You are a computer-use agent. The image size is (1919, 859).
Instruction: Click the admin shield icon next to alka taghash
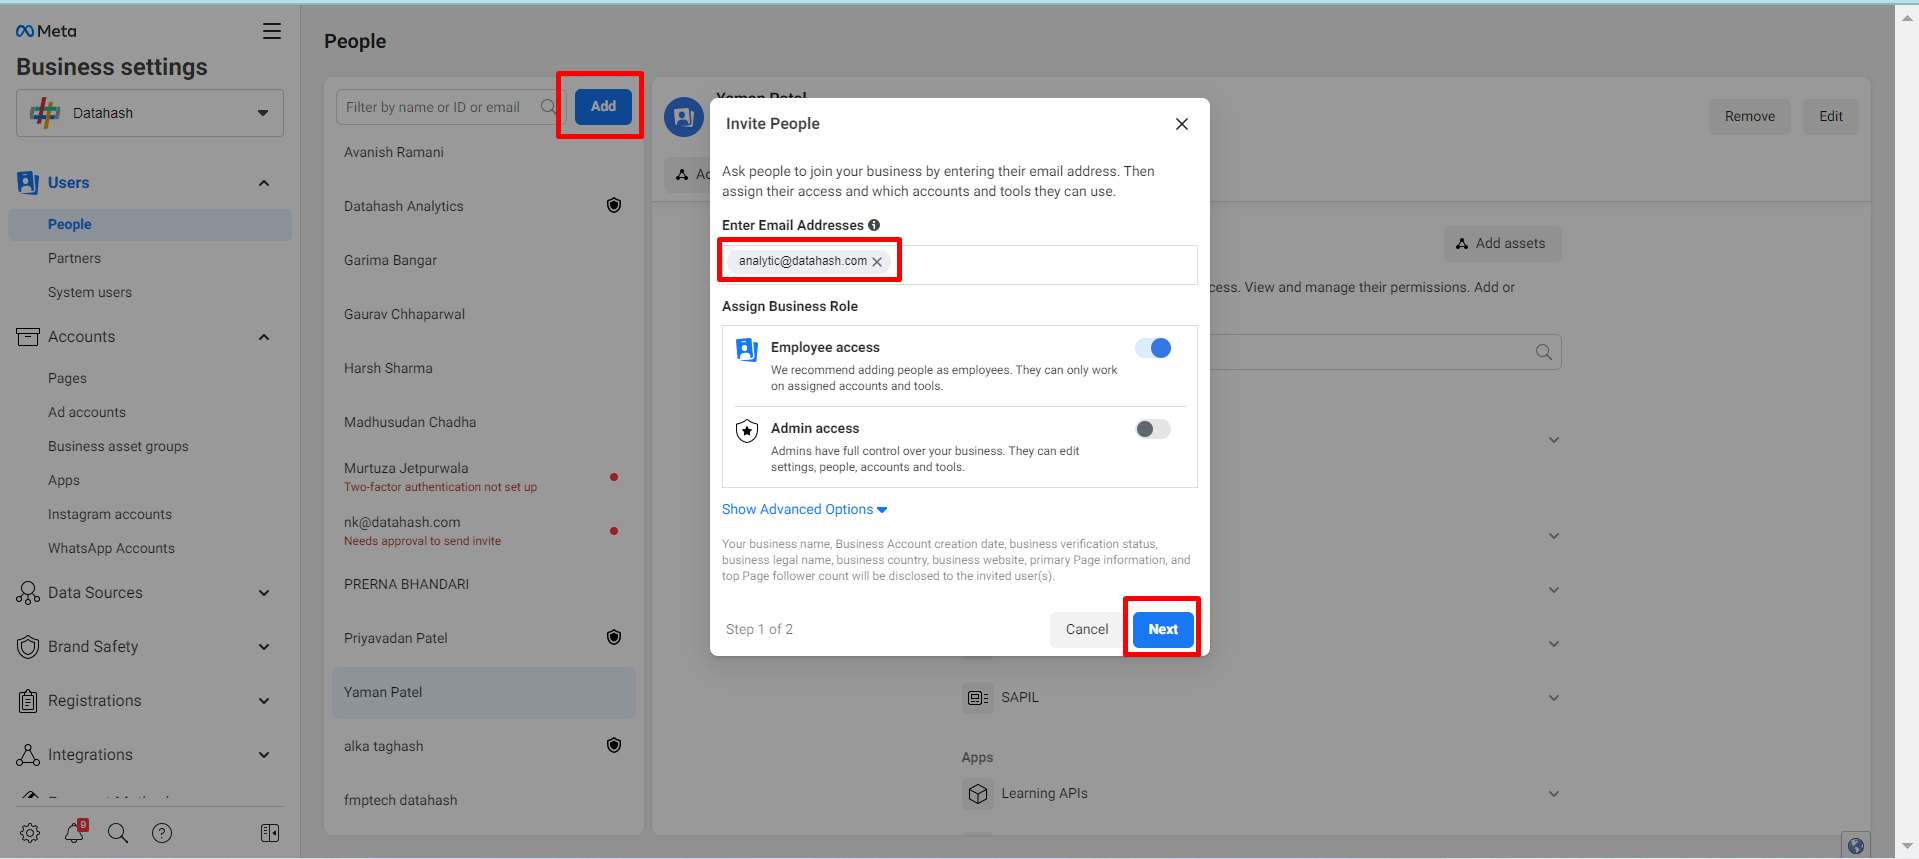pos(614,745)
